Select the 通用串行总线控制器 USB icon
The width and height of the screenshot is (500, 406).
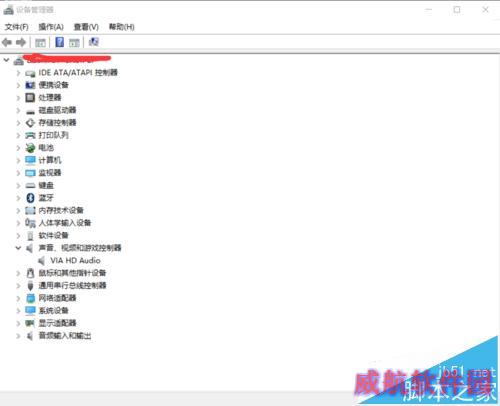click(x=30, y=286)
